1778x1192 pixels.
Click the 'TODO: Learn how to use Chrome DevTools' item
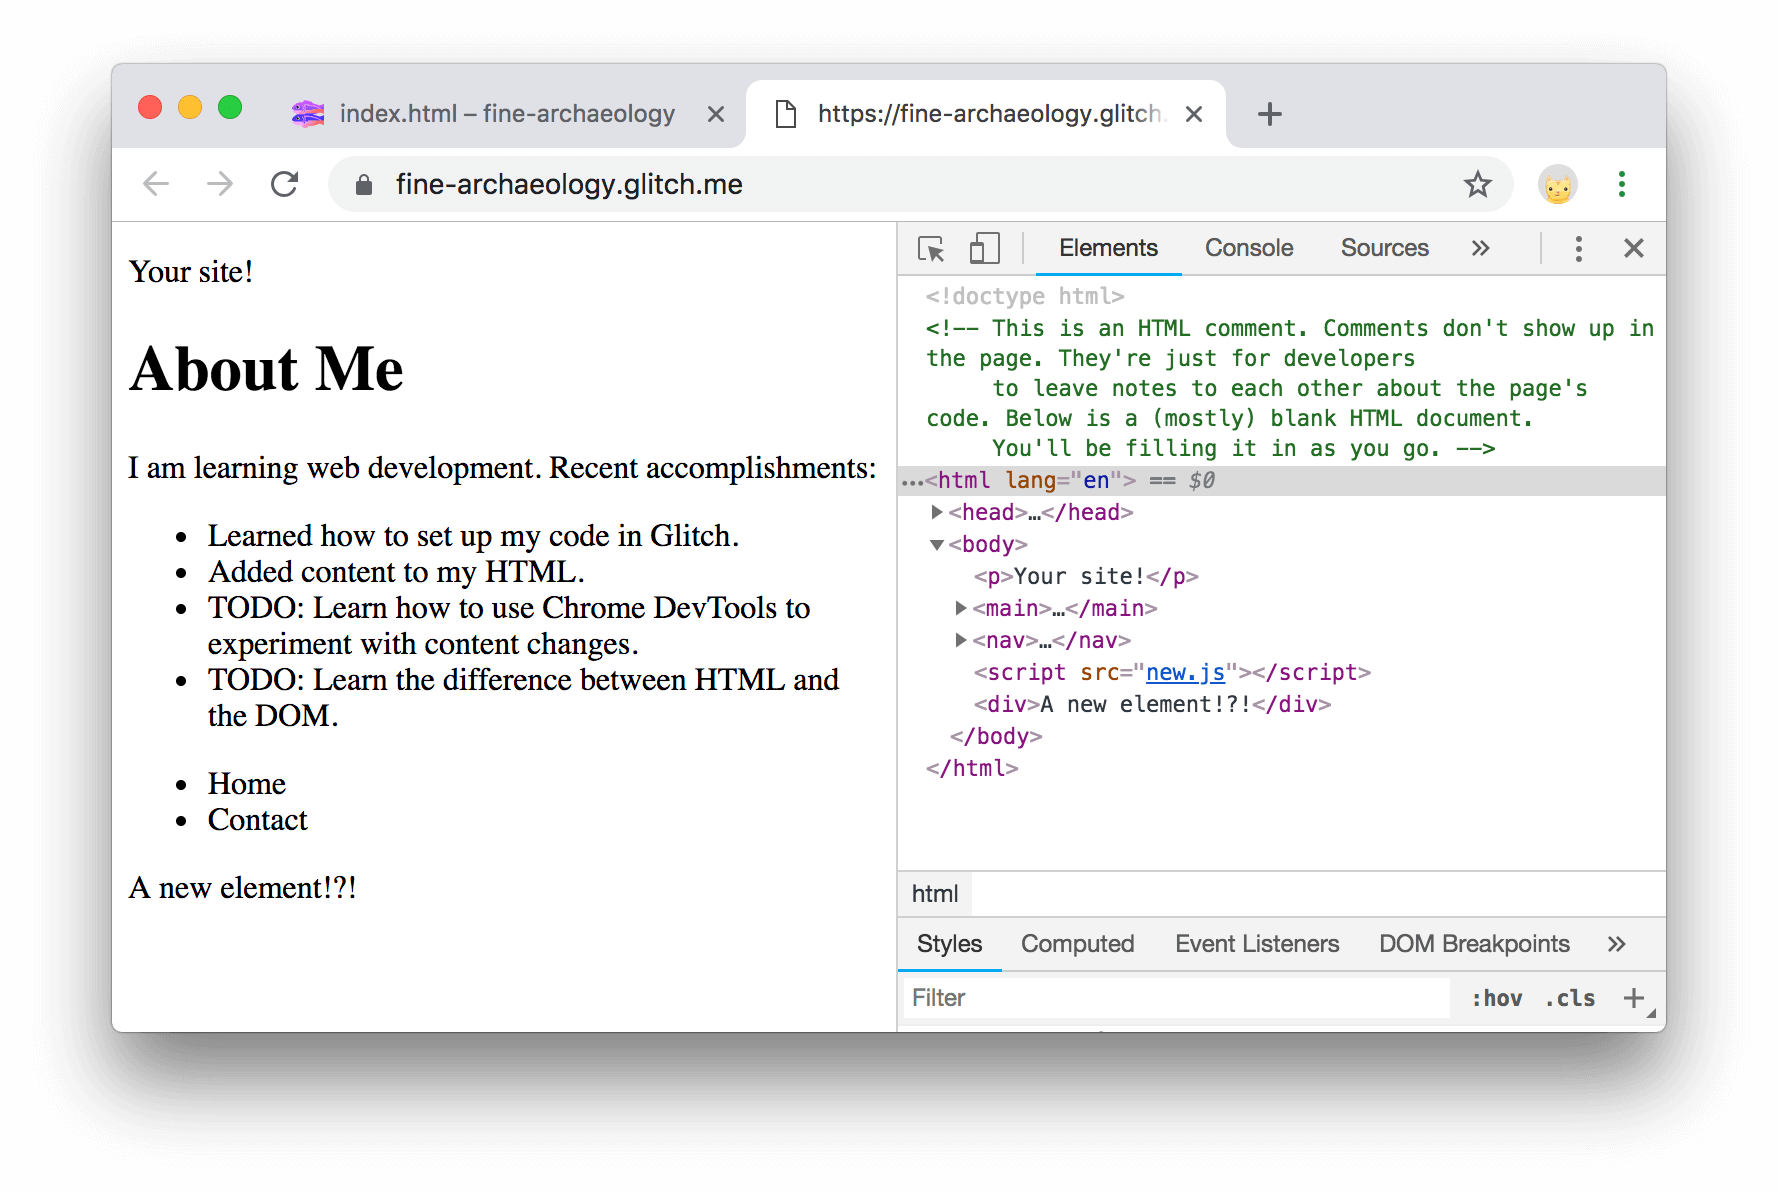pos(509,626)
